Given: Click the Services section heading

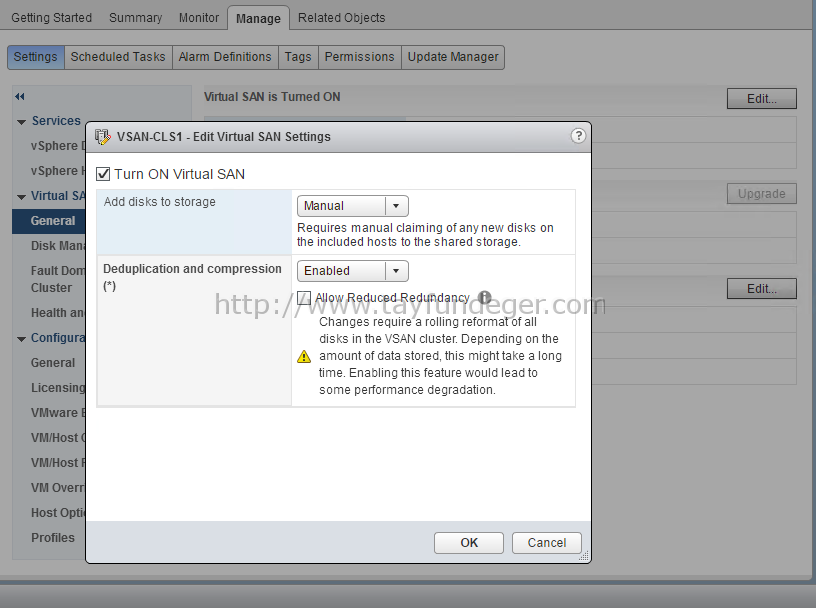Looking at the screenshot, I should click(56, 121).
